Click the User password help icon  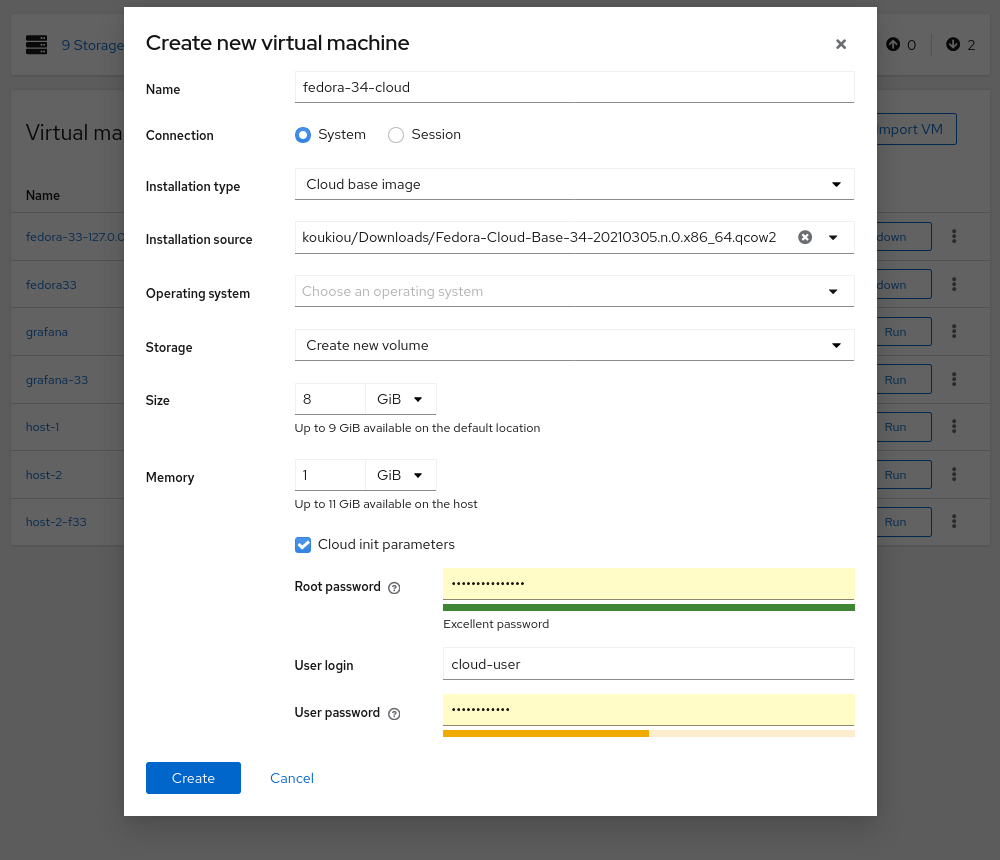(x=394, y=714)
